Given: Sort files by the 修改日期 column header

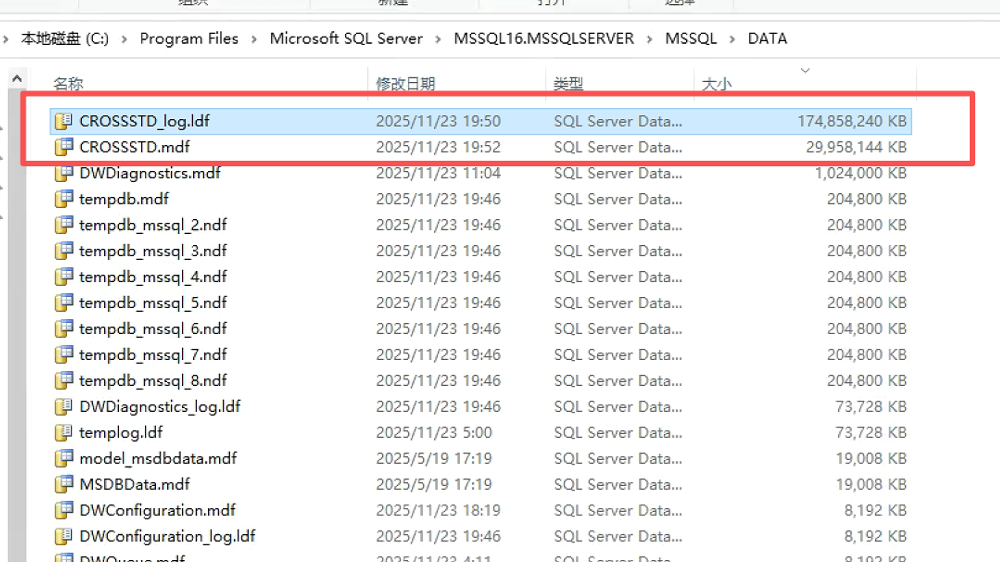Looking at the screenshot, I should [x=405, y=85].
